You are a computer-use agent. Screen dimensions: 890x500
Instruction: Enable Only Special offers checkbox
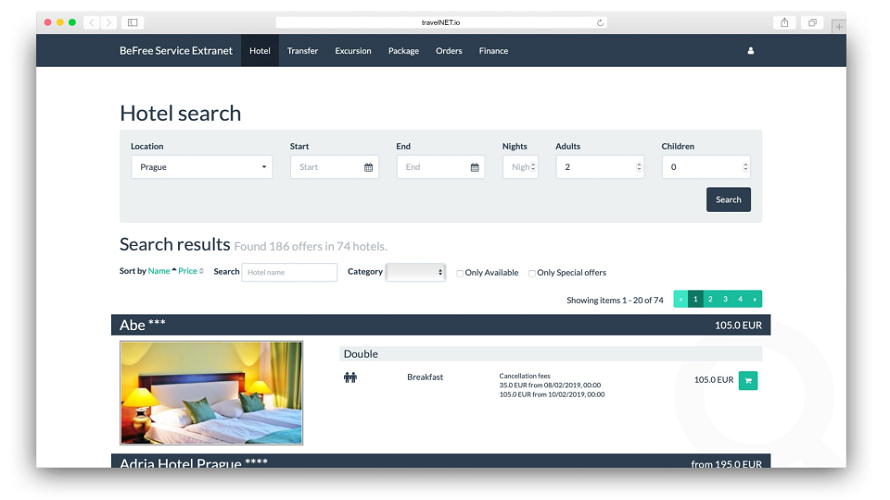tap(532, 273)
